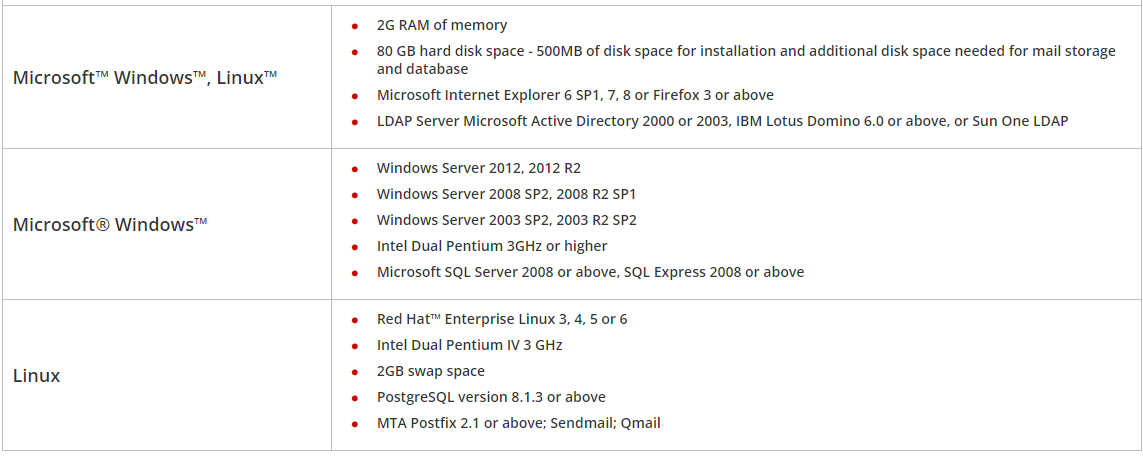
Task: Click the red bullet beside PostgreSQL version
Action: (x=355, y=398)
